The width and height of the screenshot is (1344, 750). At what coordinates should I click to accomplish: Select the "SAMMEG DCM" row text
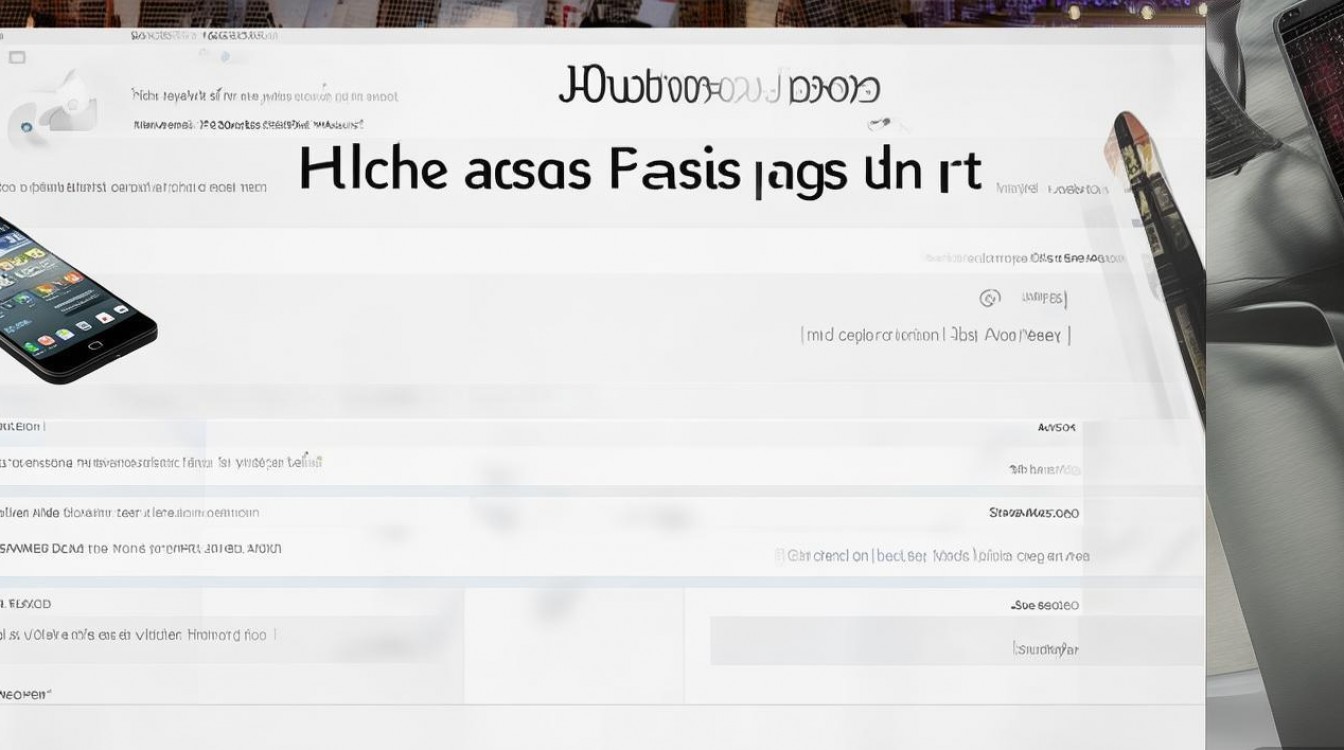click(141, 549)
